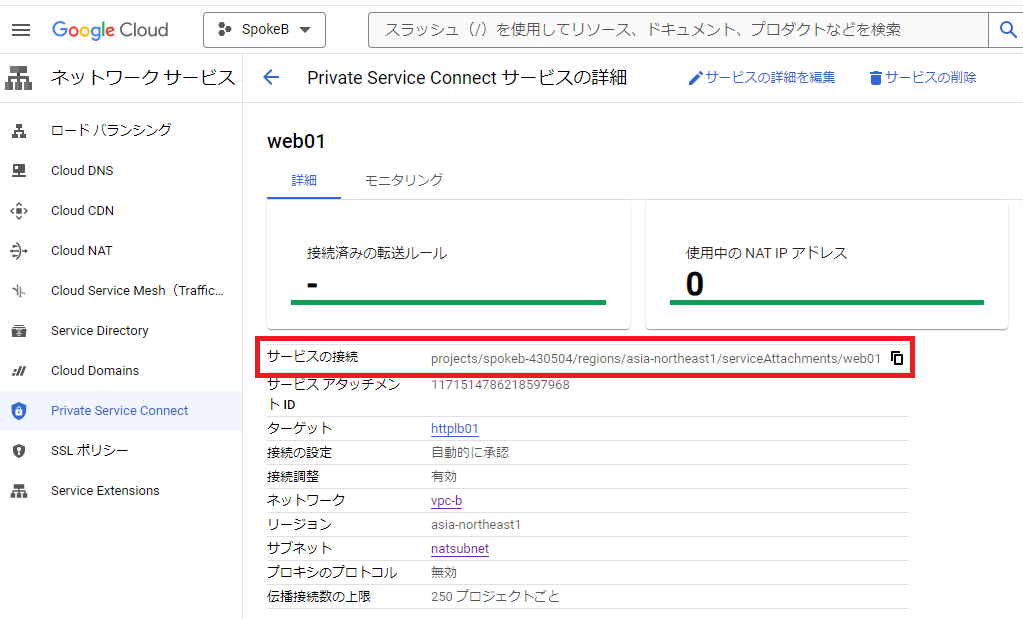1023x619 pixels.
Task: Click the edit service details button
Action: 762,78
